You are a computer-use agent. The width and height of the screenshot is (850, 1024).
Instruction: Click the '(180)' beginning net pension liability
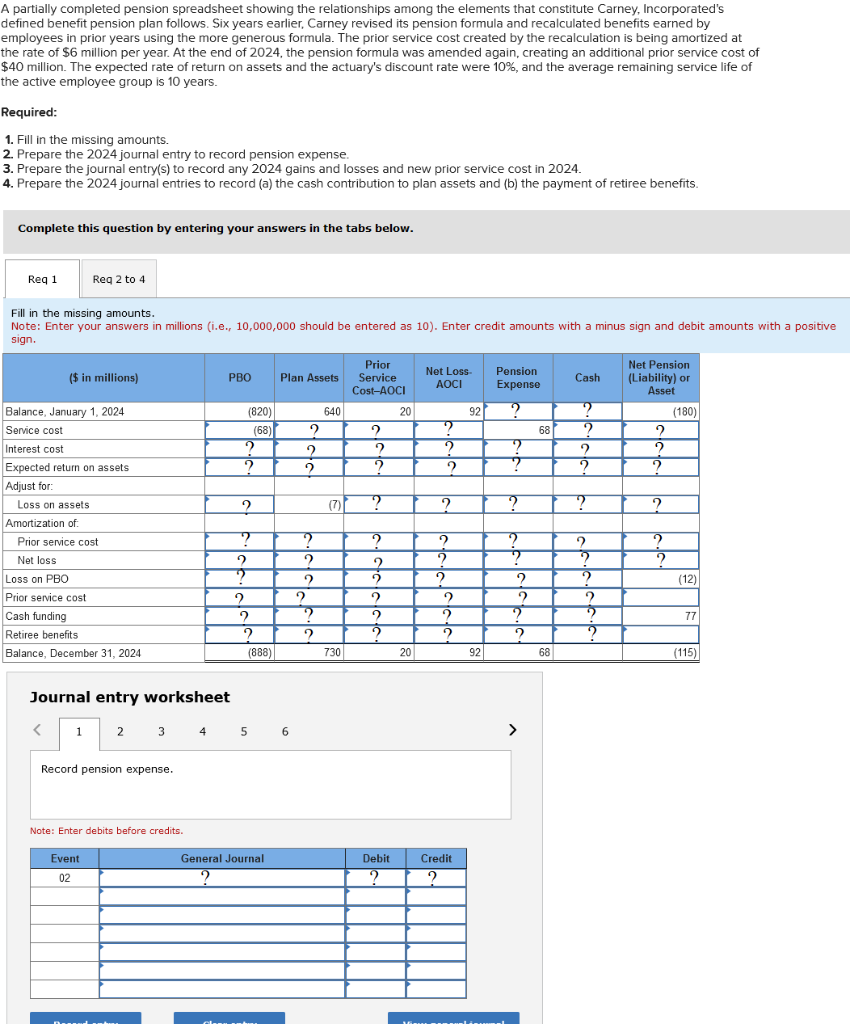(685, 411)
